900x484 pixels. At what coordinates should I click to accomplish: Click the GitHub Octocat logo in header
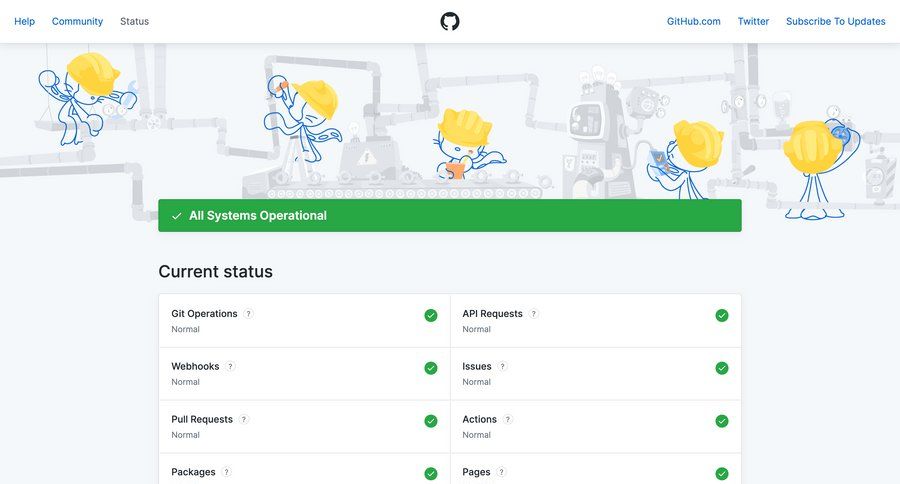click(450, 21)
